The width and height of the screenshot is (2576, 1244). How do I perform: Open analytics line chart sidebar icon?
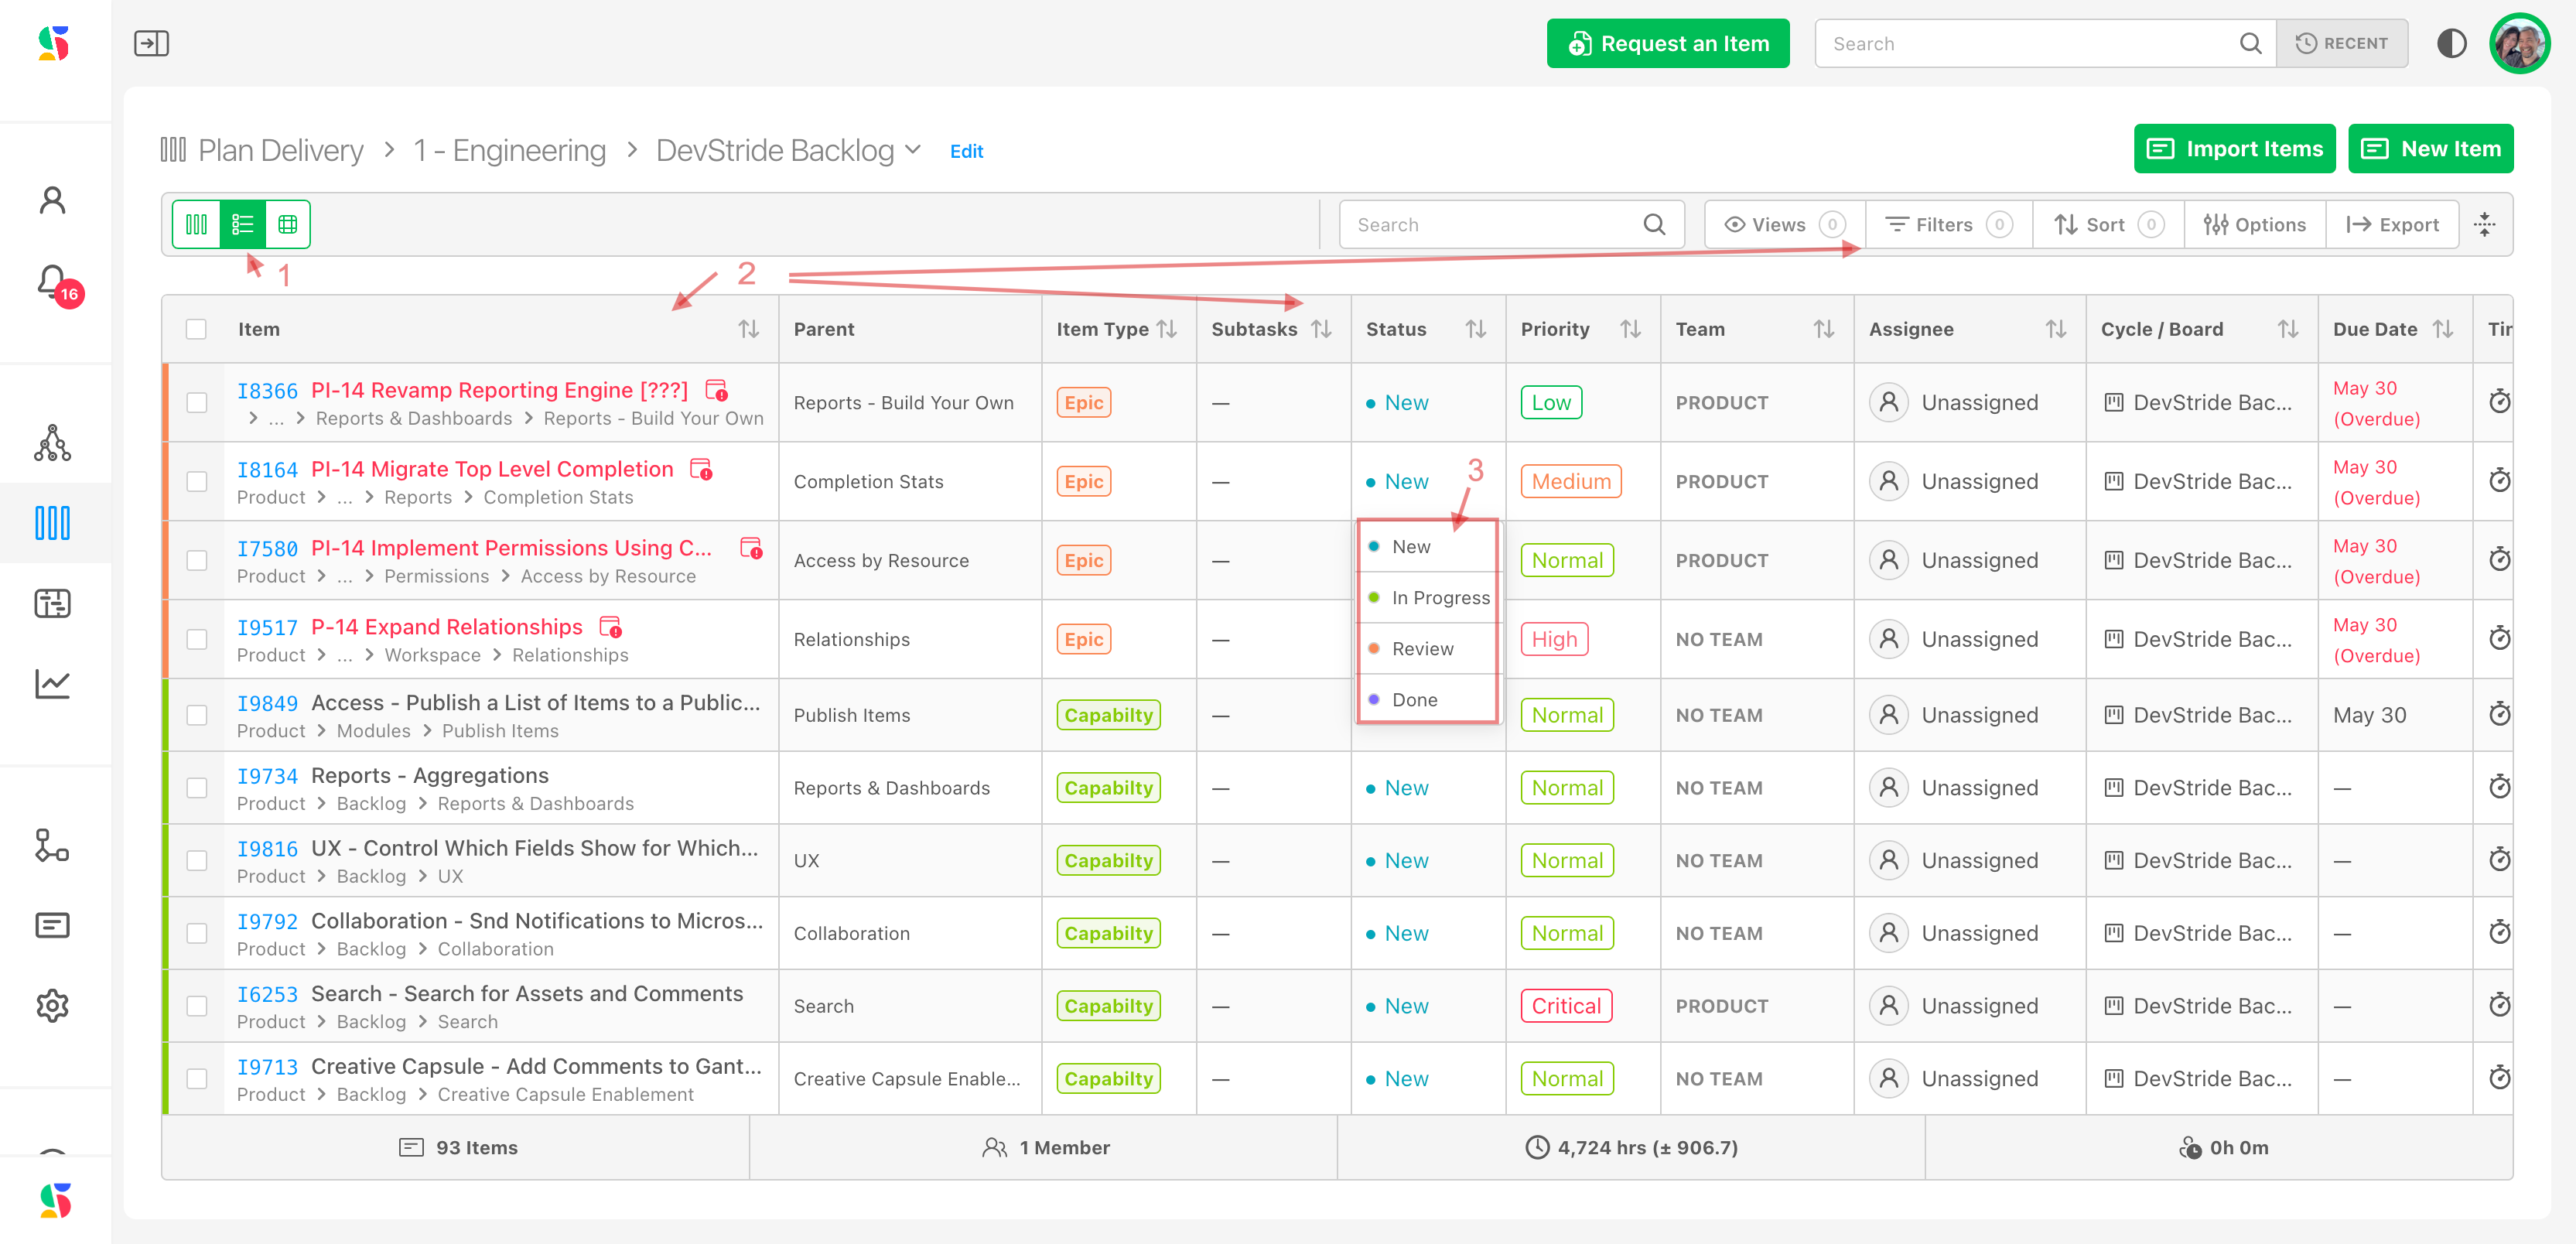[x=52, y=684]
